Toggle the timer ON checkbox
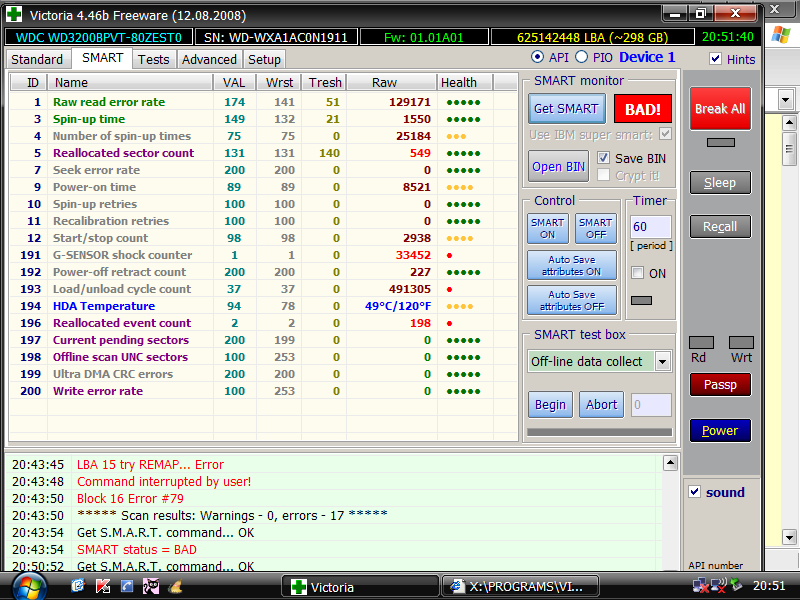The height and width of the screenshot is (600, 800). (638, 273)
